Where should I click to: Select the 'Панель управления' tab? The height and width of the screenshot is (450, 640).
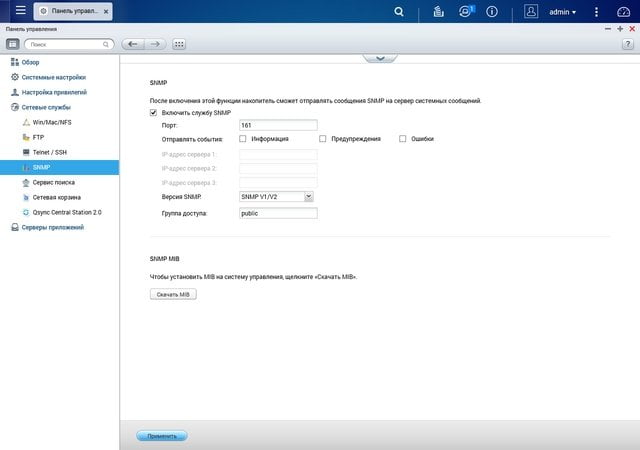(x=73, y=11)
